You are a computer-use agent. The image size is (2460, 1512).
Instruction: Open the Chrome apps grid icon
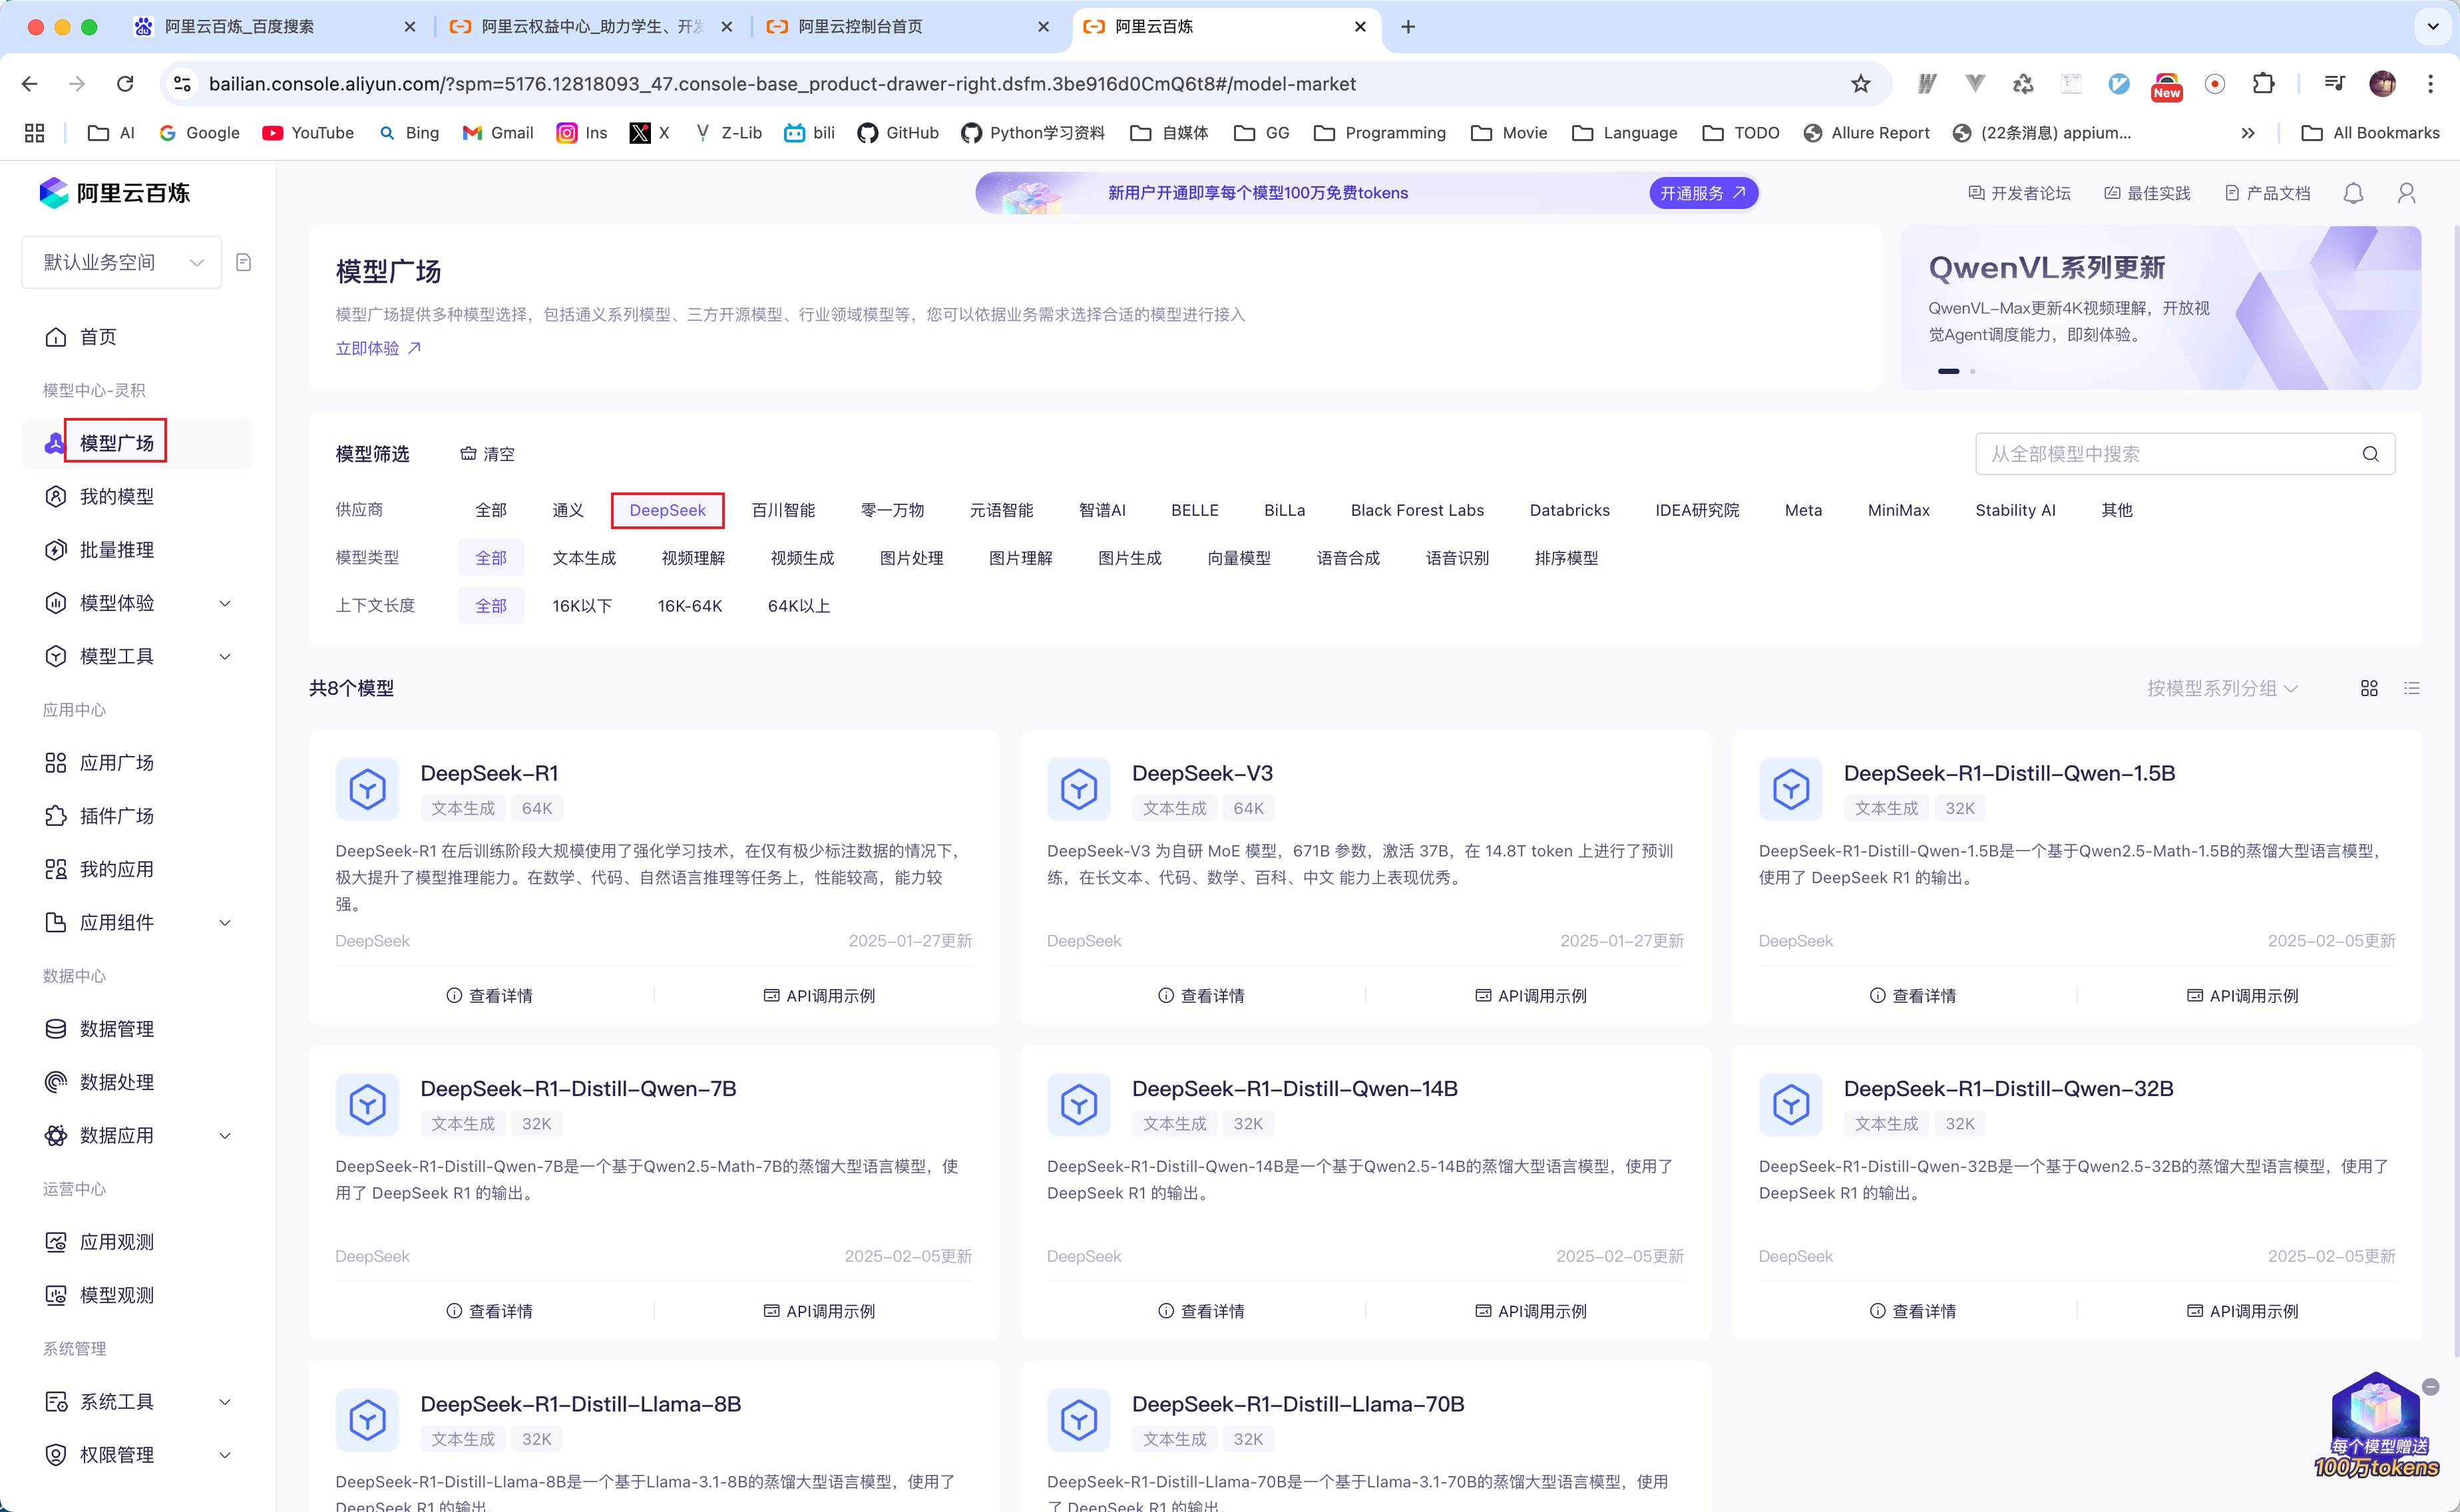point(34,133)
